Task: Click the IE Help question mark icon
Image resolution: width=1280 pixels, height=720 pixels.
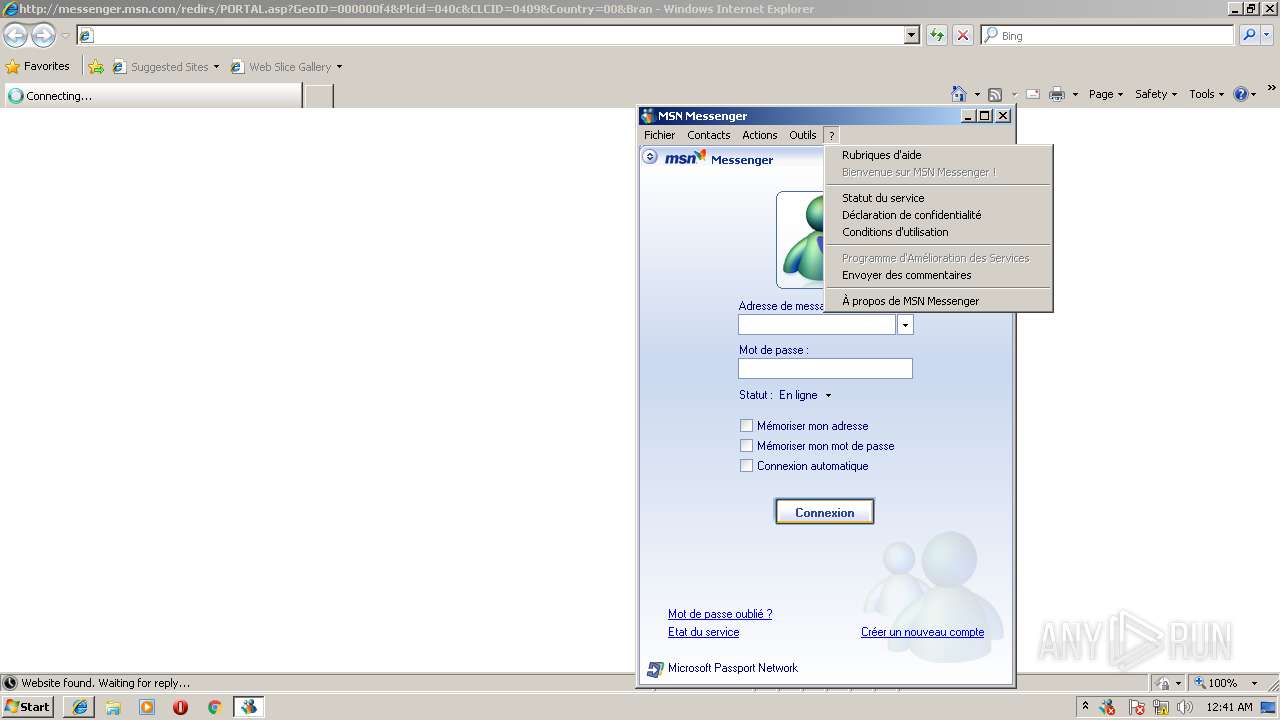Action: click(1241, 94)
